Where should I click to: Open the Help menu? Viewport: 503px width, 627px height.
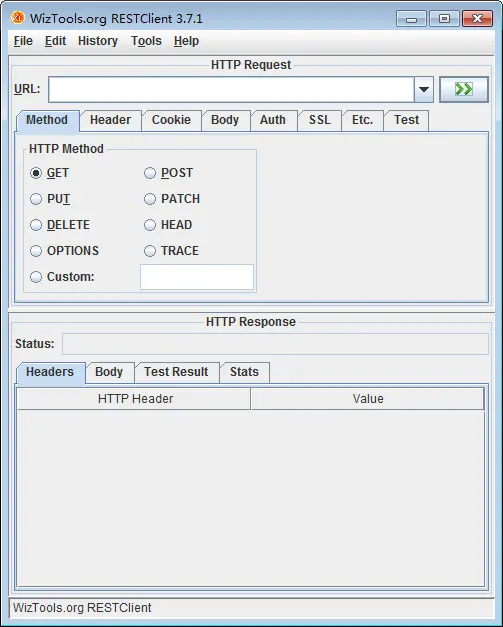(186, 41)
